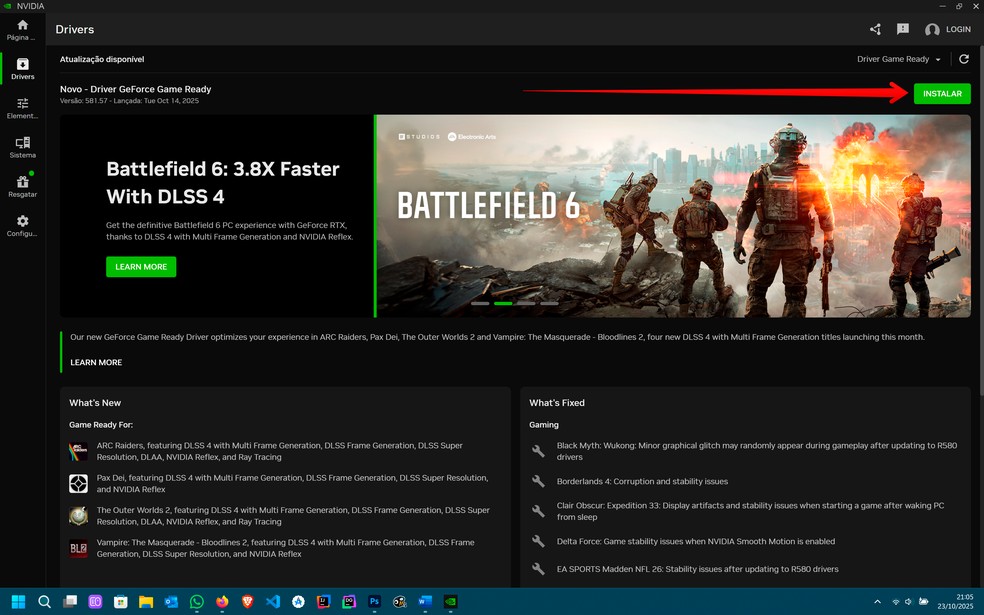Viewport: 984px width, 615px height.
Task: Jump to the last carousel slide indicator
Action: (549, 303)
